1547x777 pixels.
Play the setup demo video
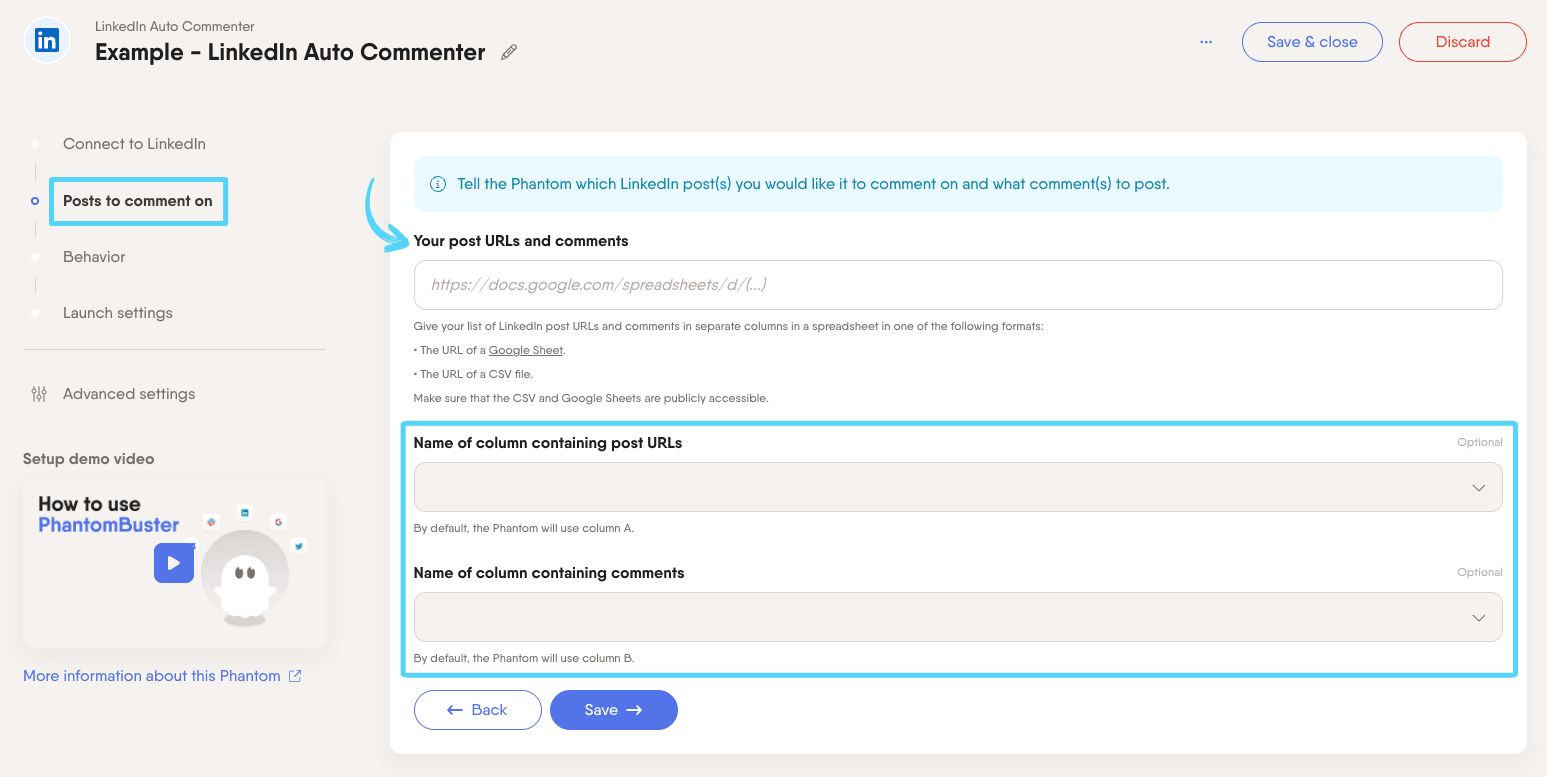point(173,563)
